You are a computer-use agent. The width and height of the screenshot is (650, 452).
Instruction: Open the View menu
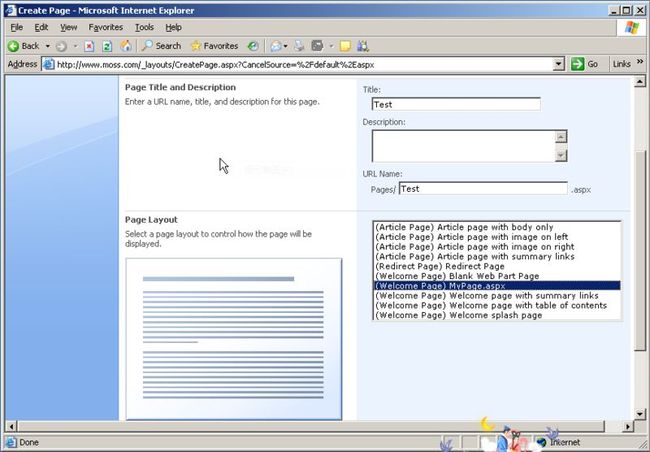(68, 27)
